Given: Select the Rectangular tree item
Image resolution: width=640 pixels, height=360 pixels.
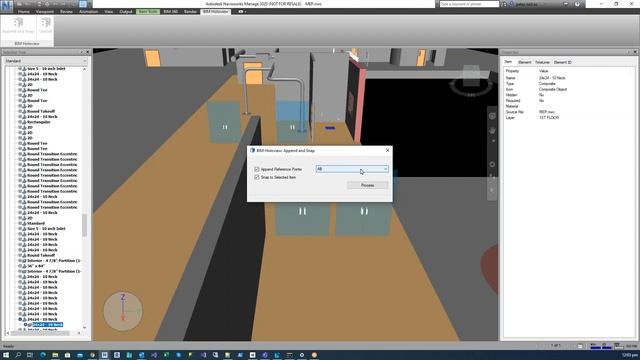Looking at the screenshot, I should coord(39,122).
